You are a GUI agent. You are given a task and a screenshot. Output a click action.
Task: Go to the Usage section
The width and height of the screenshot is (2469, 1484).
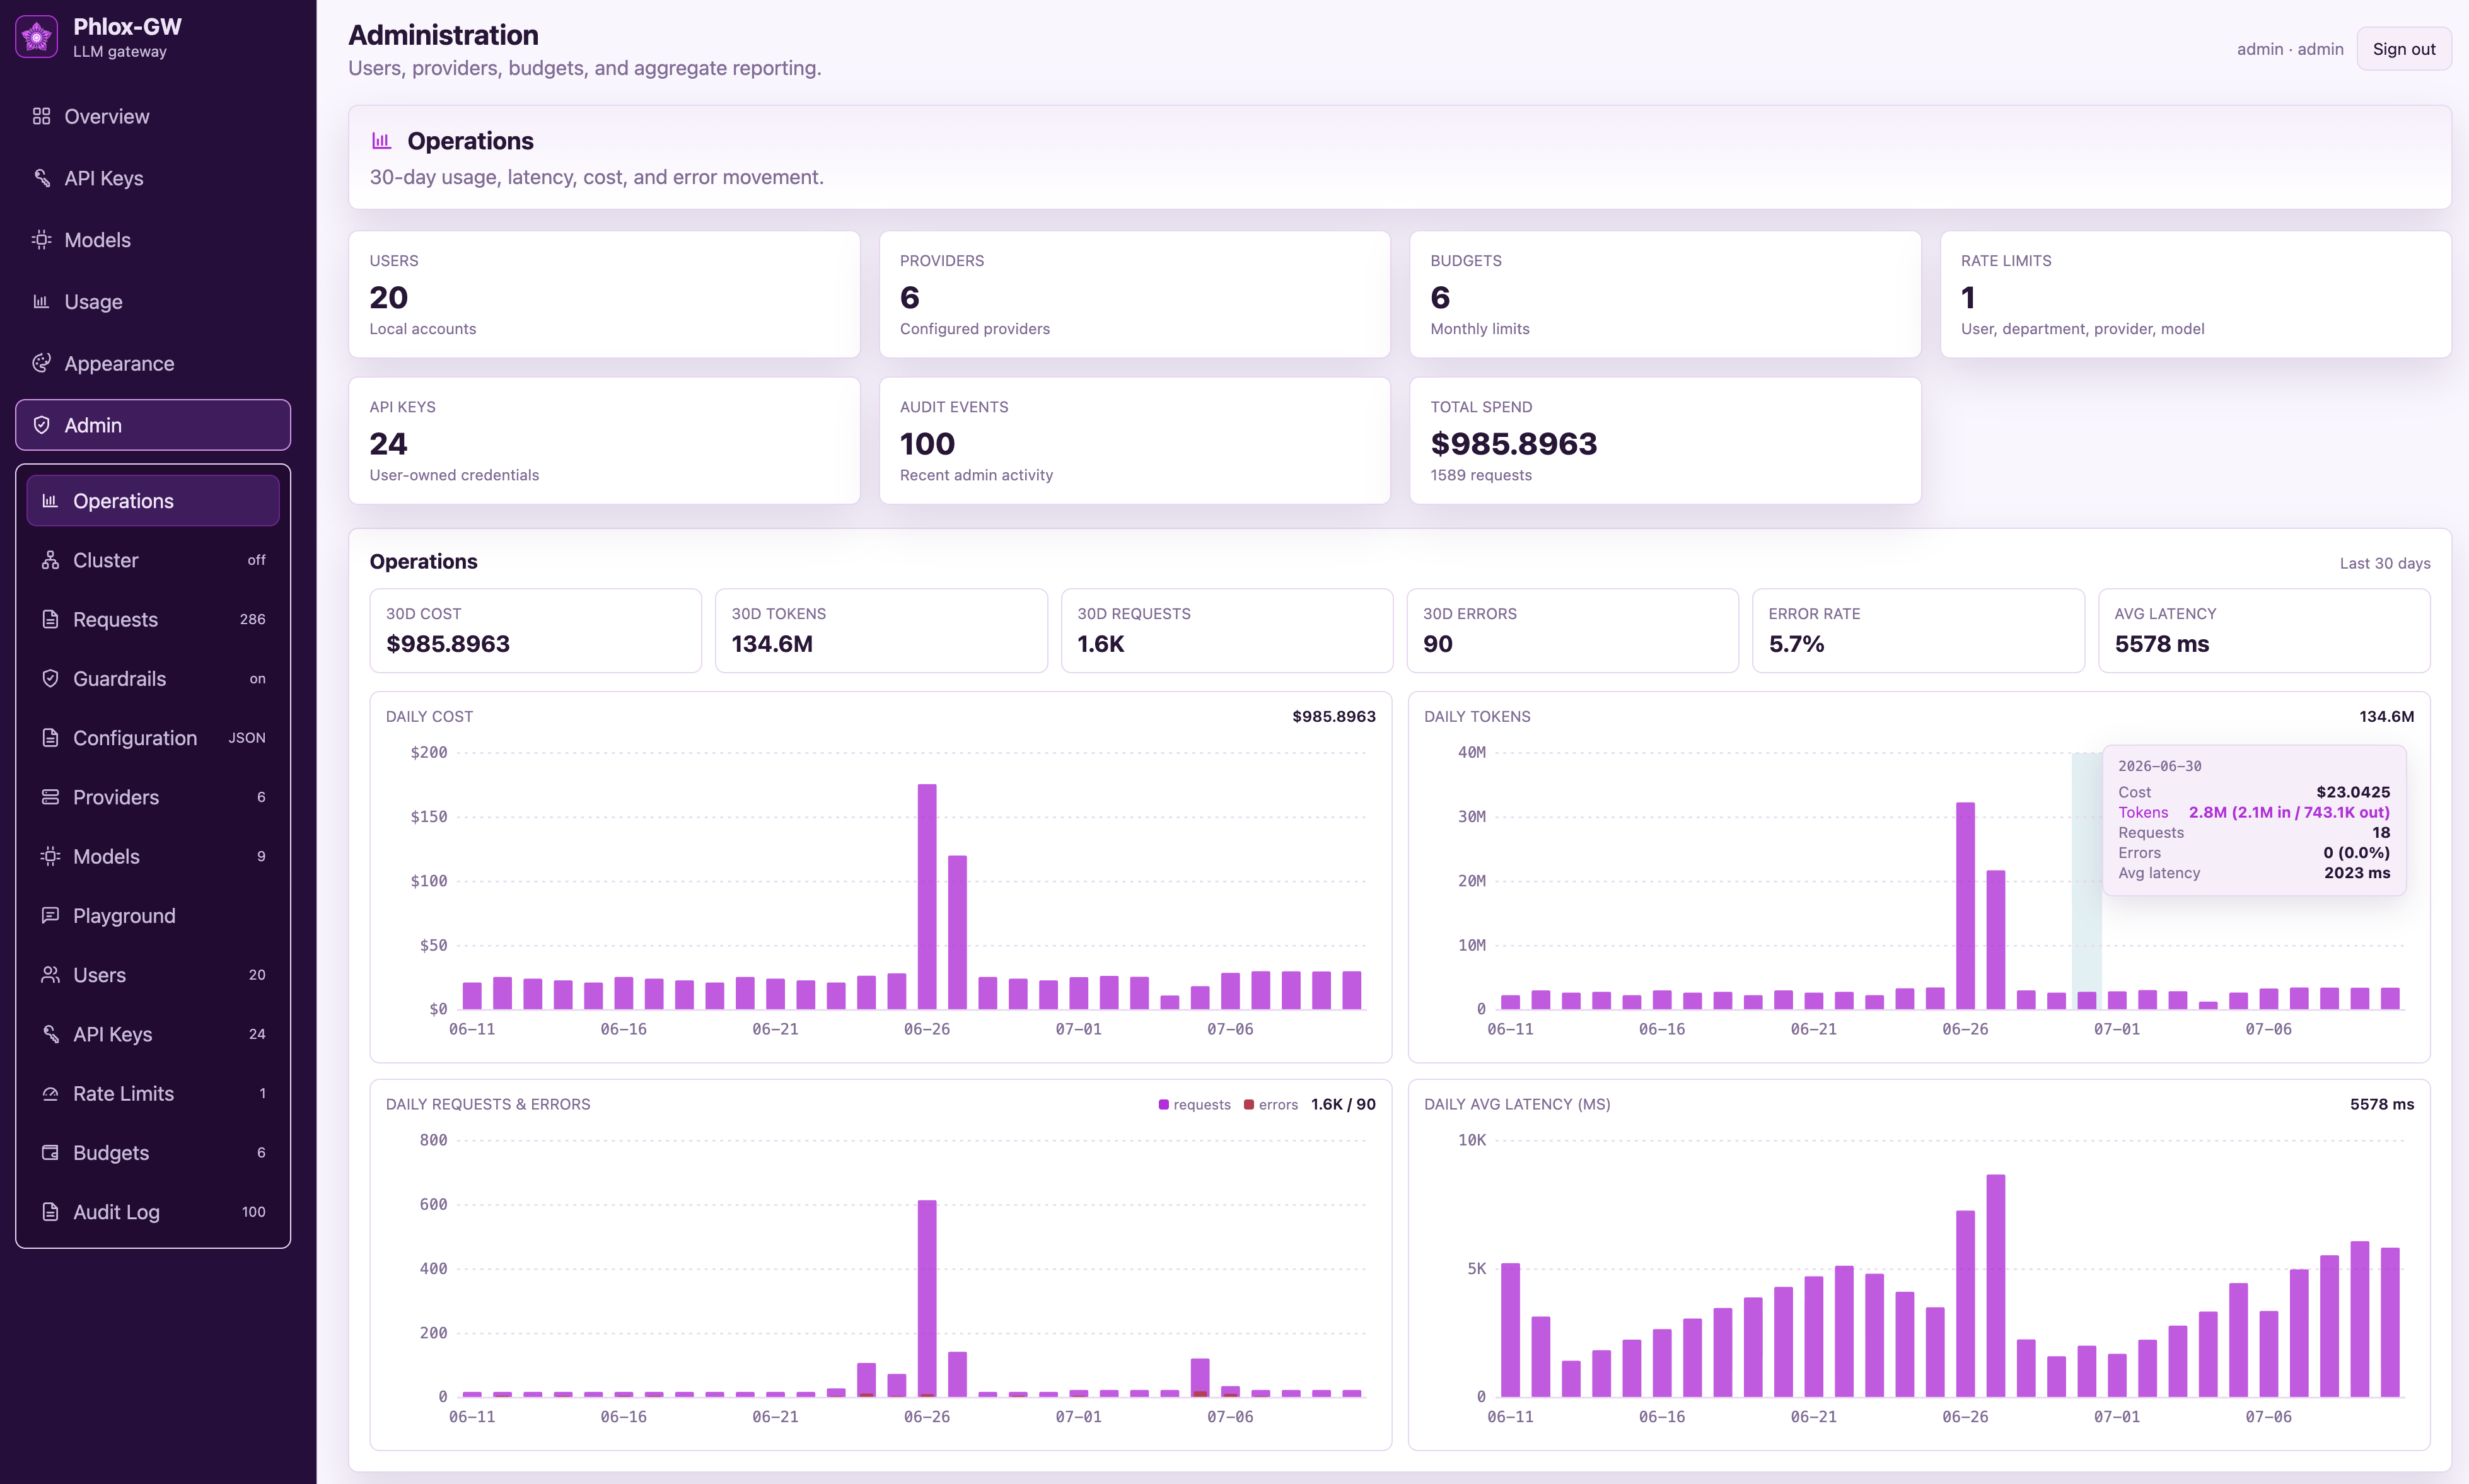[x=153, y=301]
